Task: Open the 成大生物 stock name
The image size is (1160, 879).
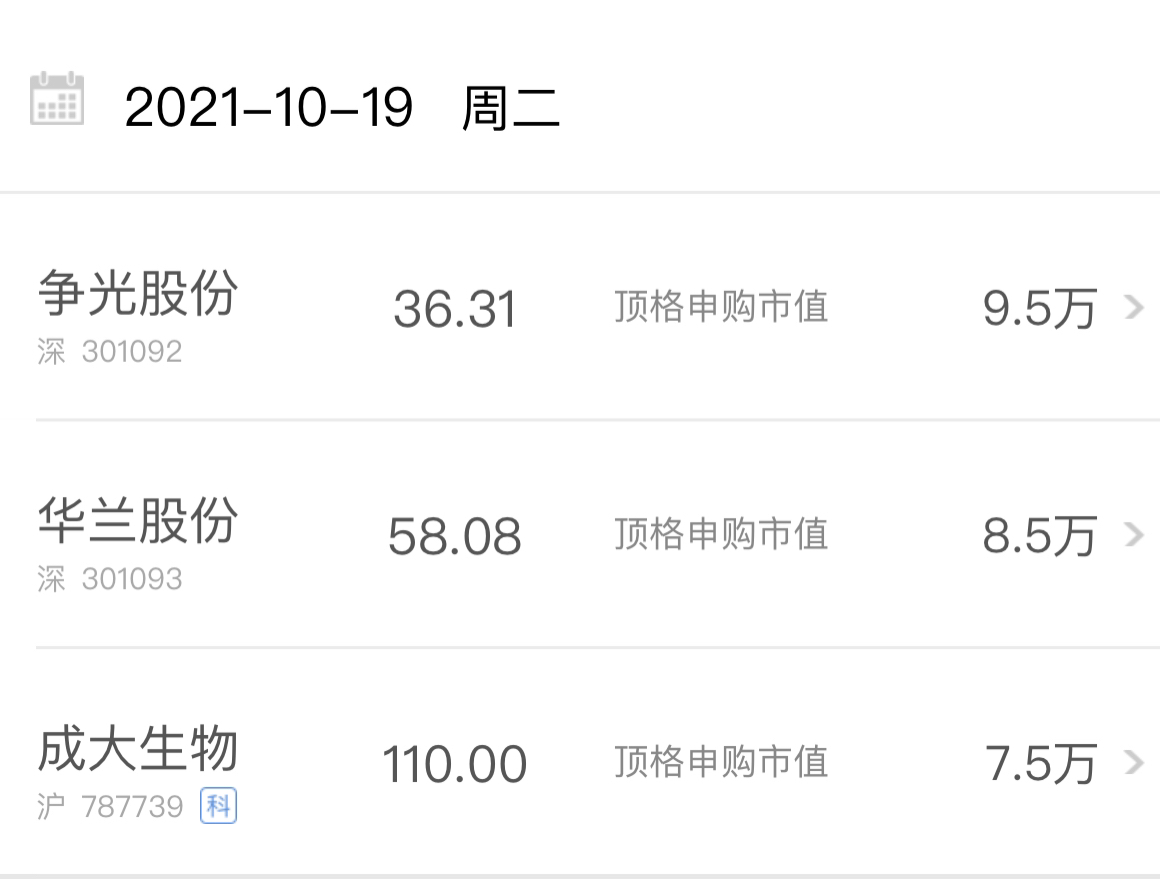Action: (x=138, y=749)
